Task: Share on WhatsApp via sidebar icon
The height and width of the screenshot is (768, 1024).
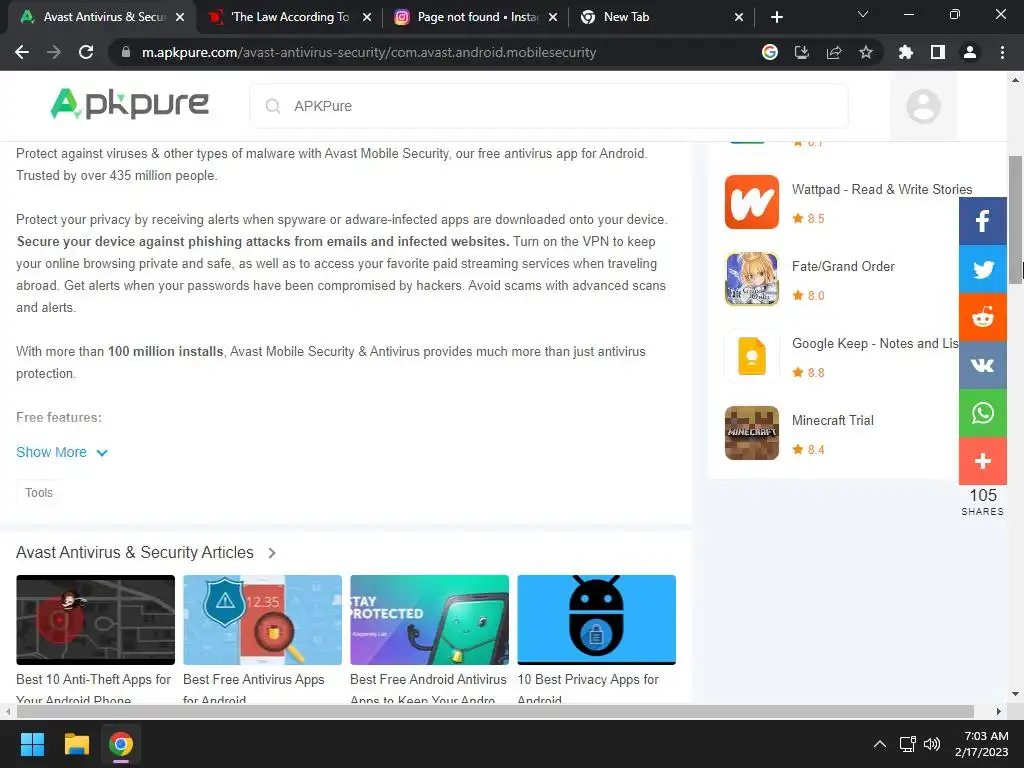Action: [982, 413]
